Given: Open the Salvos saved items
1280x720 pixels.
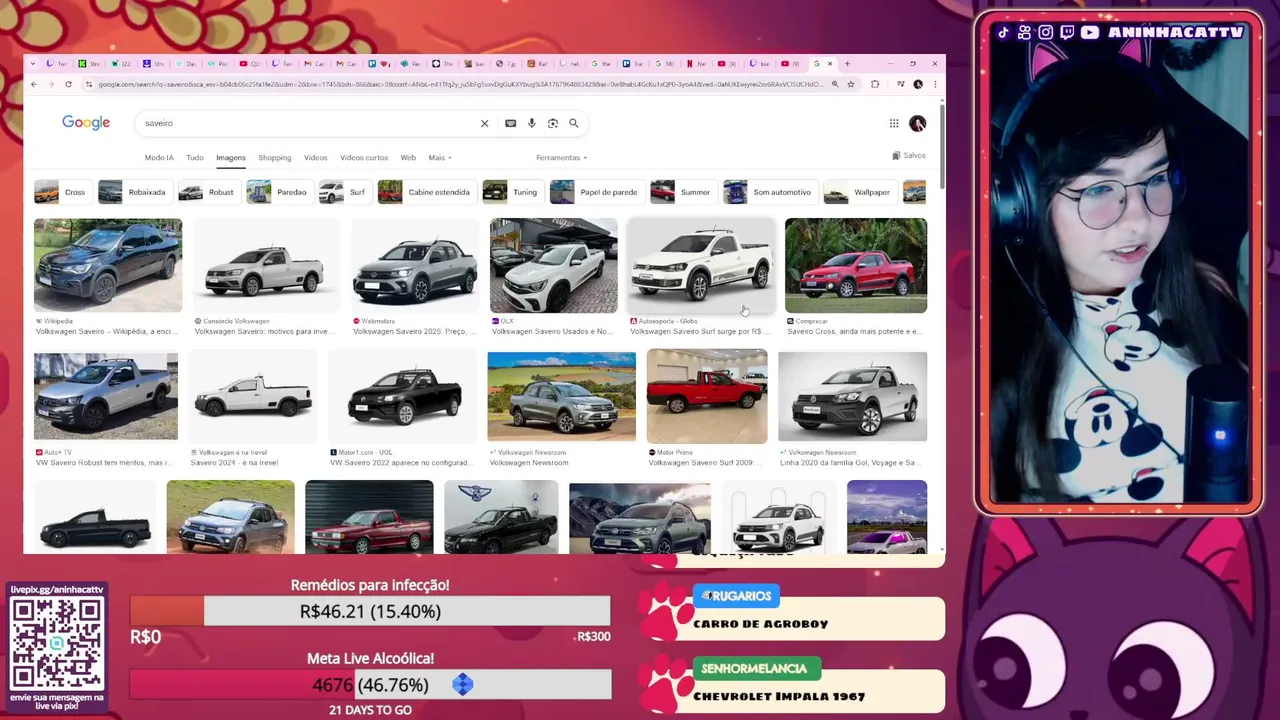Looking at the screenshot, I should [909, 156].
